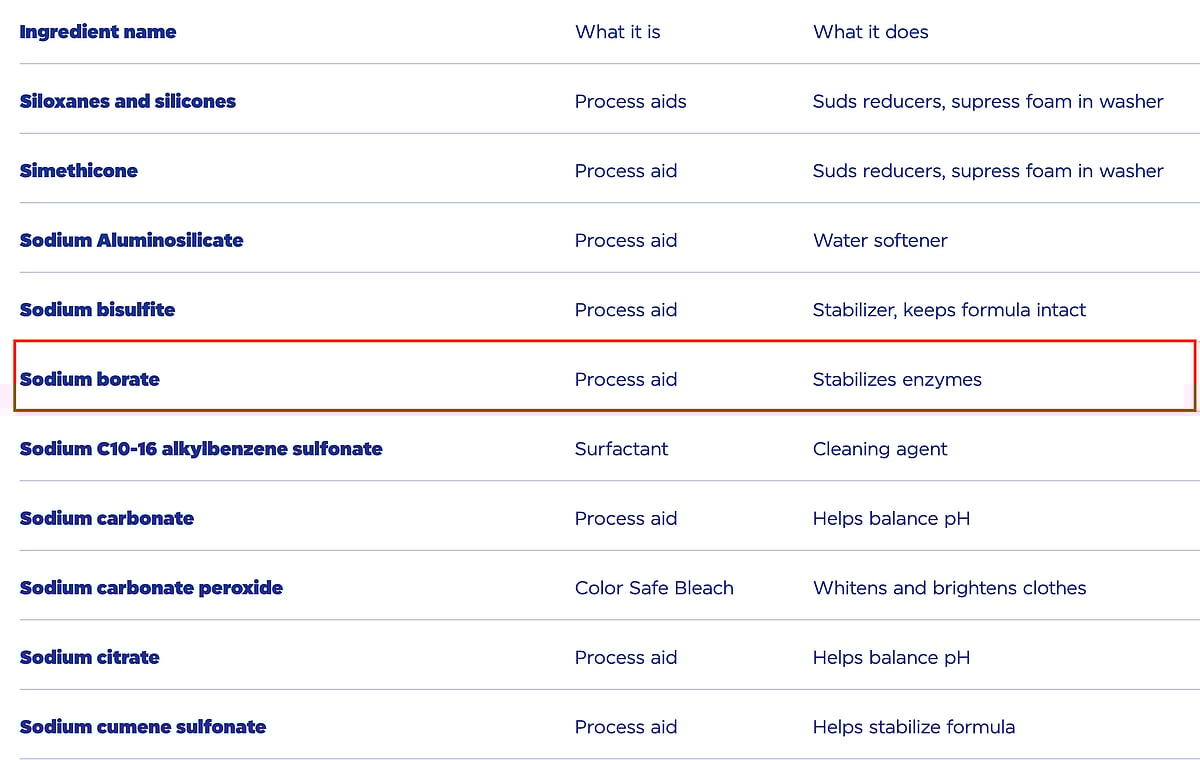Click Whitens and brightens clothes text
The image size is (1200, 760).
coord(949,588)
